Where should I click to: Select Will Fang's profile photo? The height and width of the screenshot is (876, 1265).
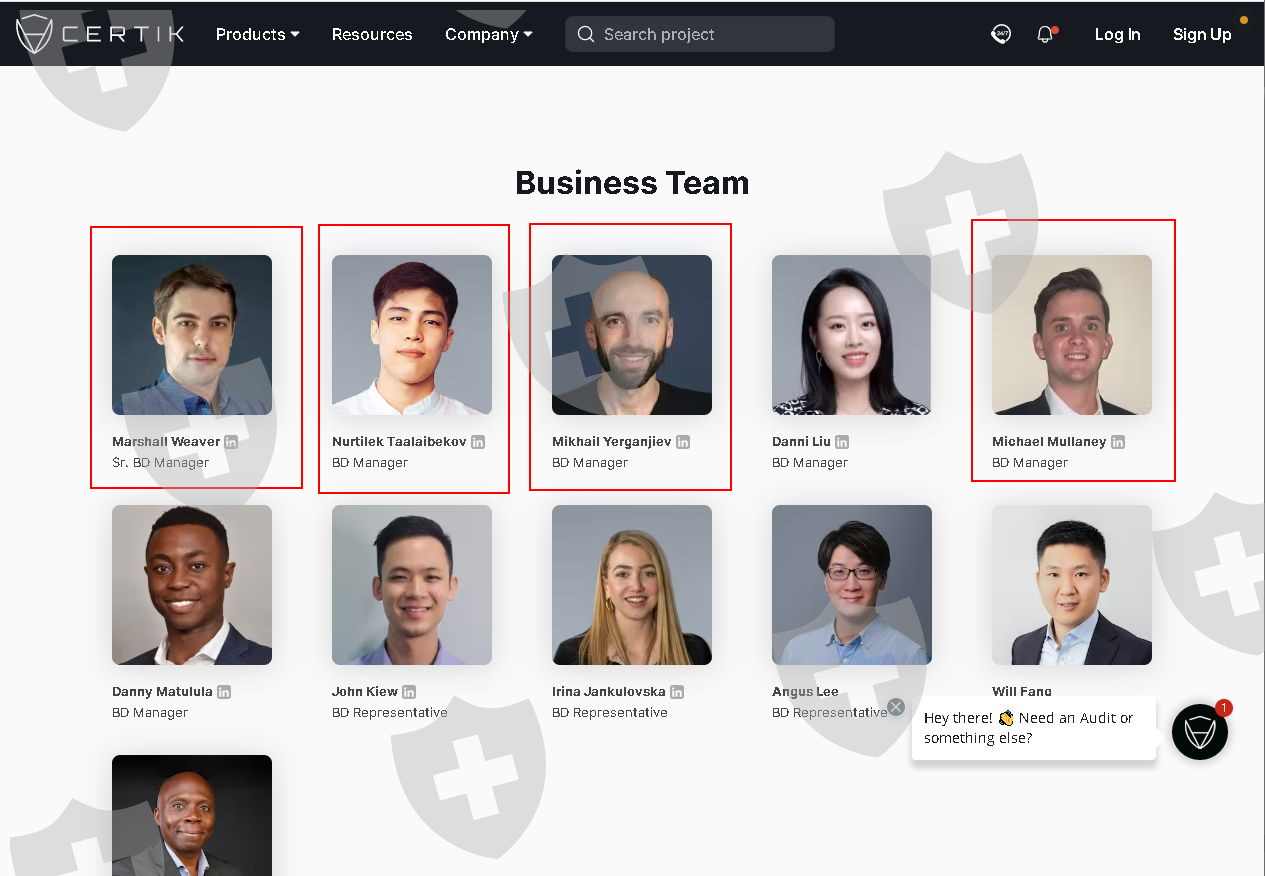click(x=1072, y=585)
